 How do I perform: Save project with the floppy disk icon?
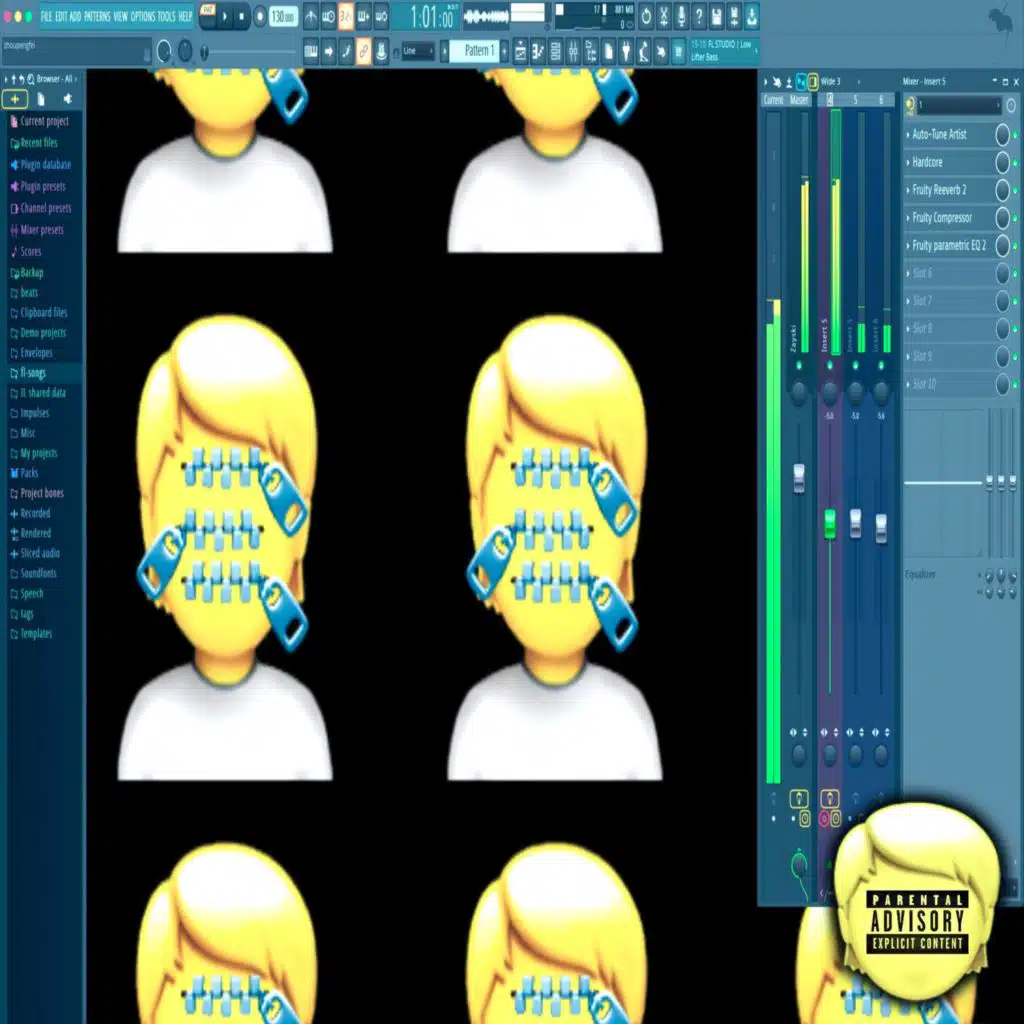click(x=716, y=17)
